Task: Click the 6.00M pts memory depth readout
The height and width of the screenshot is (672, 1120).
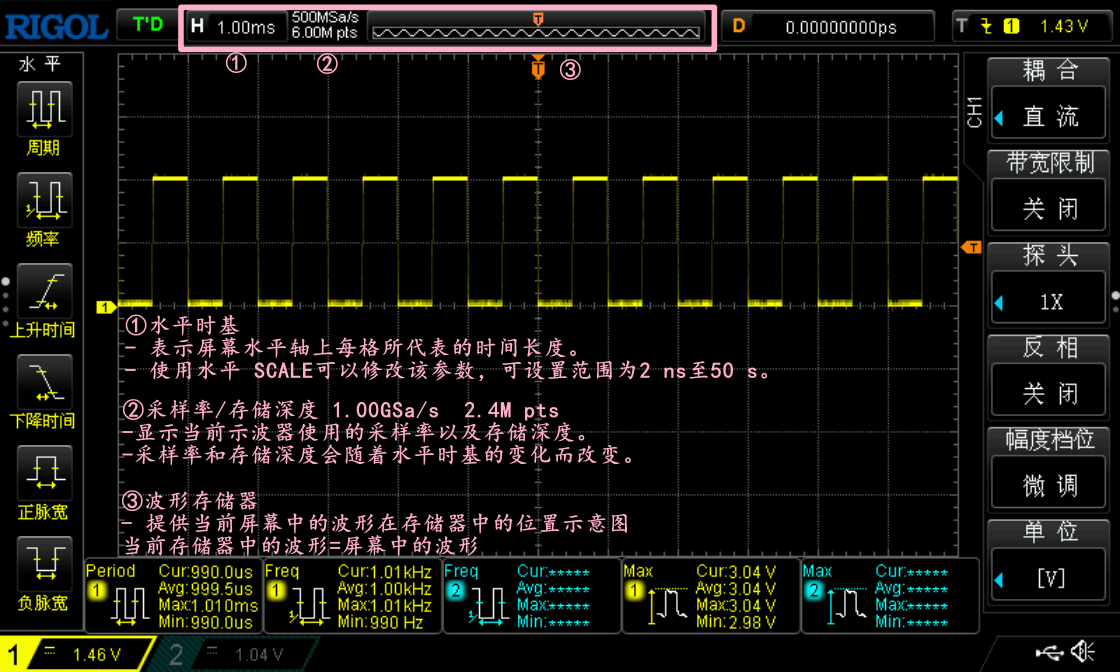Action: point(324,33)
